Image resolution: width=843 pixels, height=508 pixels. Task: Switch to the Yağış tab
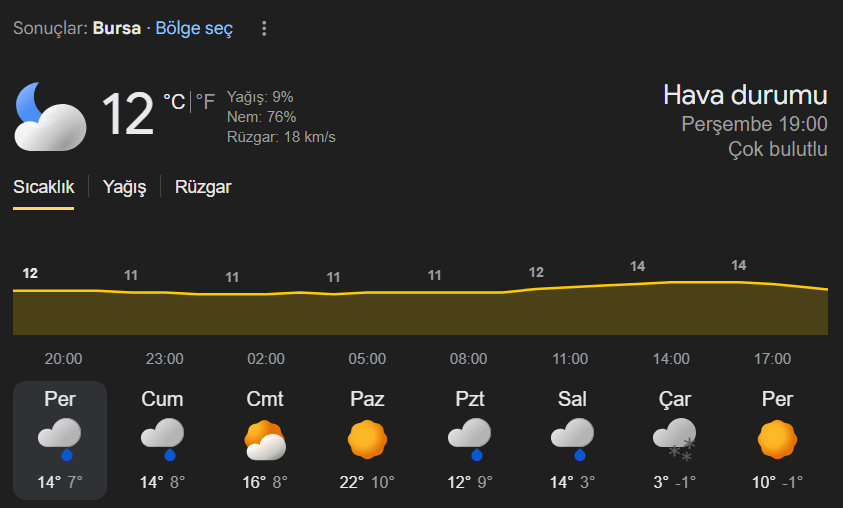[125, 187]
